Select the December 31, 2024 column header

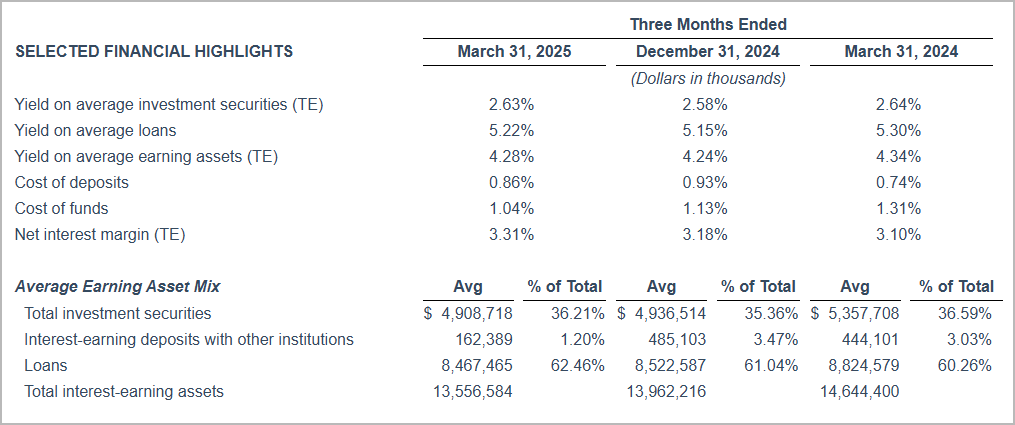(707, 52)
